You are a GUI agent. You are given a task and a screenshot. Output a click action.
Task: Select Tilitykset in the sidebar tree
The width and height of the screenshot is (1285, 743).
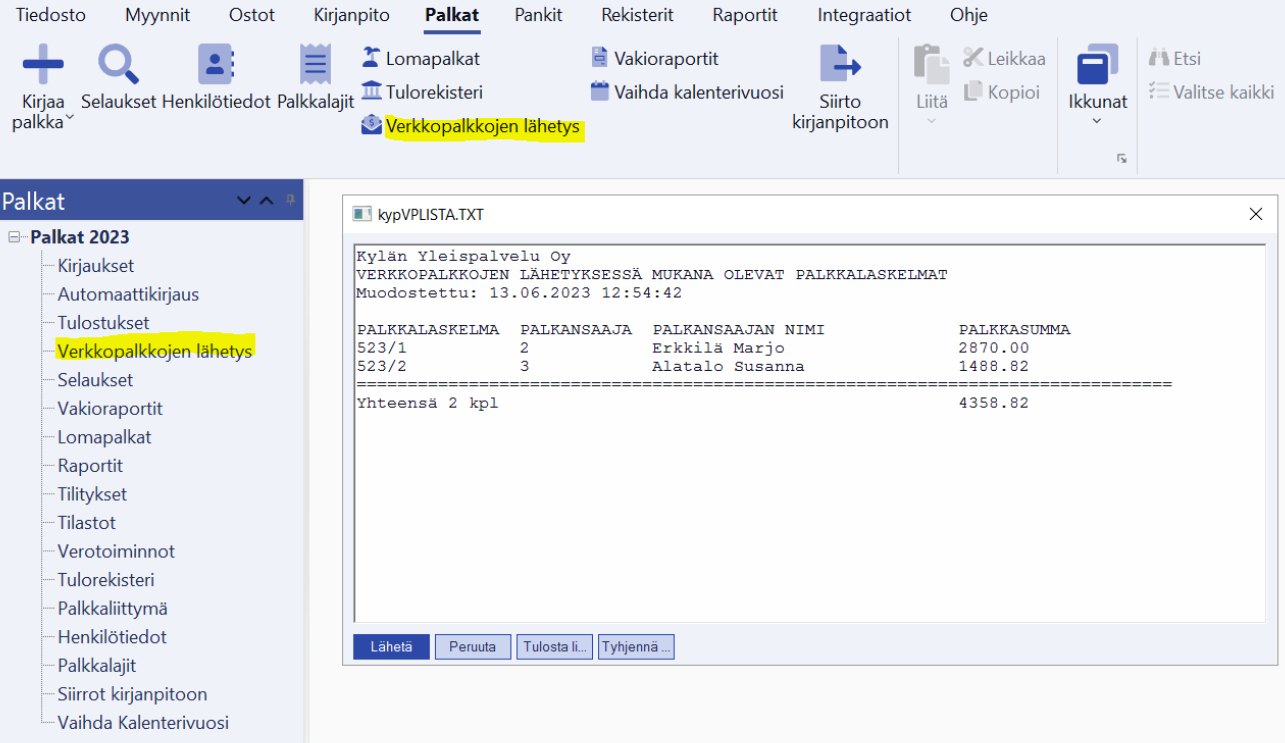click(92, 494)
